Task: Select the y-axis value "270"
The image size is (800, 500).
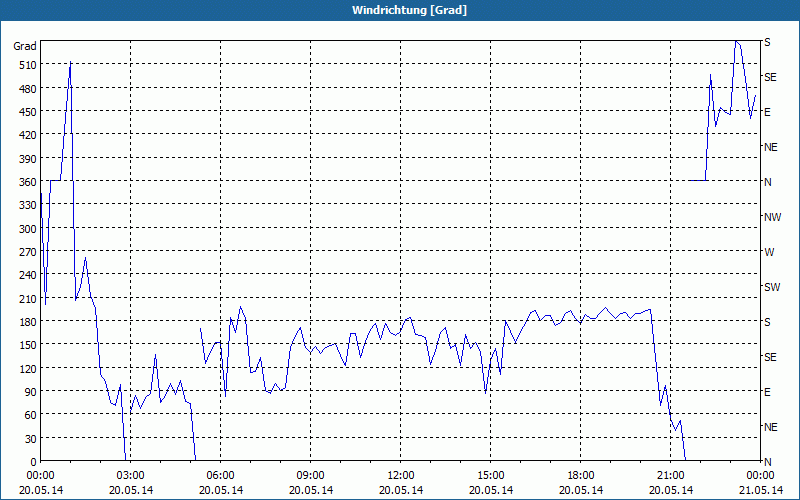Action: pyautogui.click(x=28, y=252)
